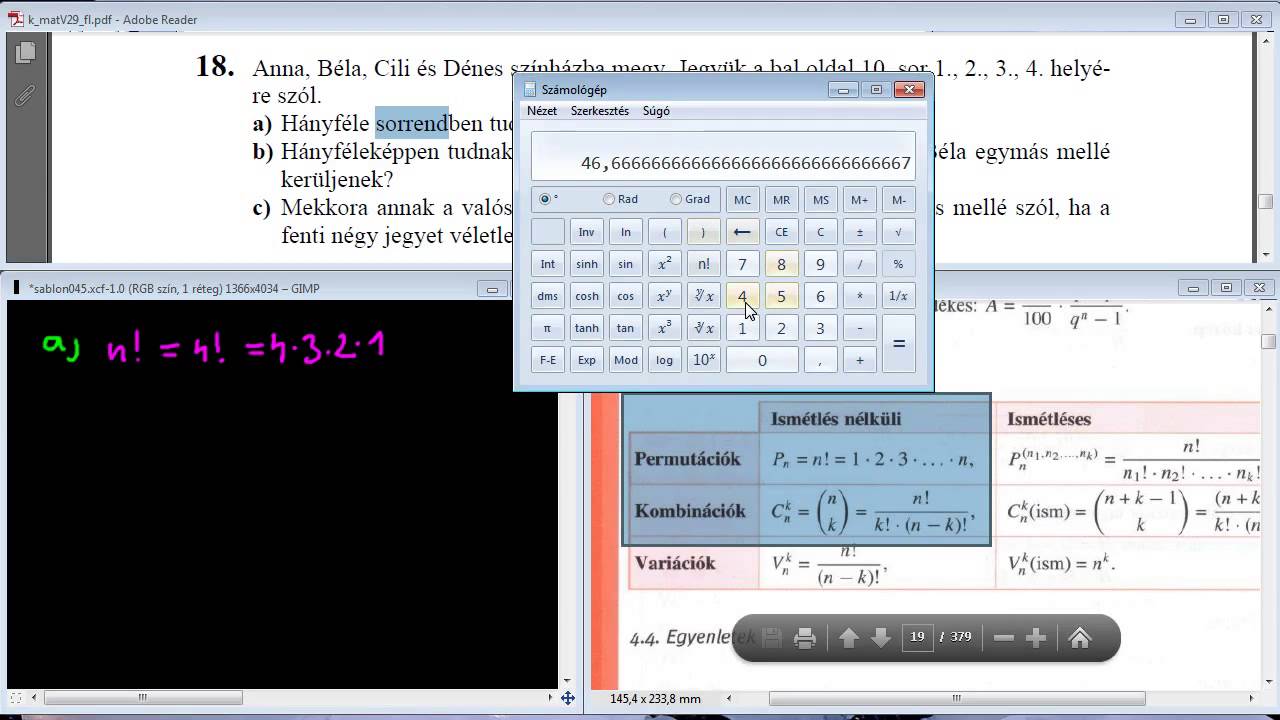This screenshot has height=720, width=1280.
Task: Toggle the F-E scientific notation key
Action: click(547, 360)
